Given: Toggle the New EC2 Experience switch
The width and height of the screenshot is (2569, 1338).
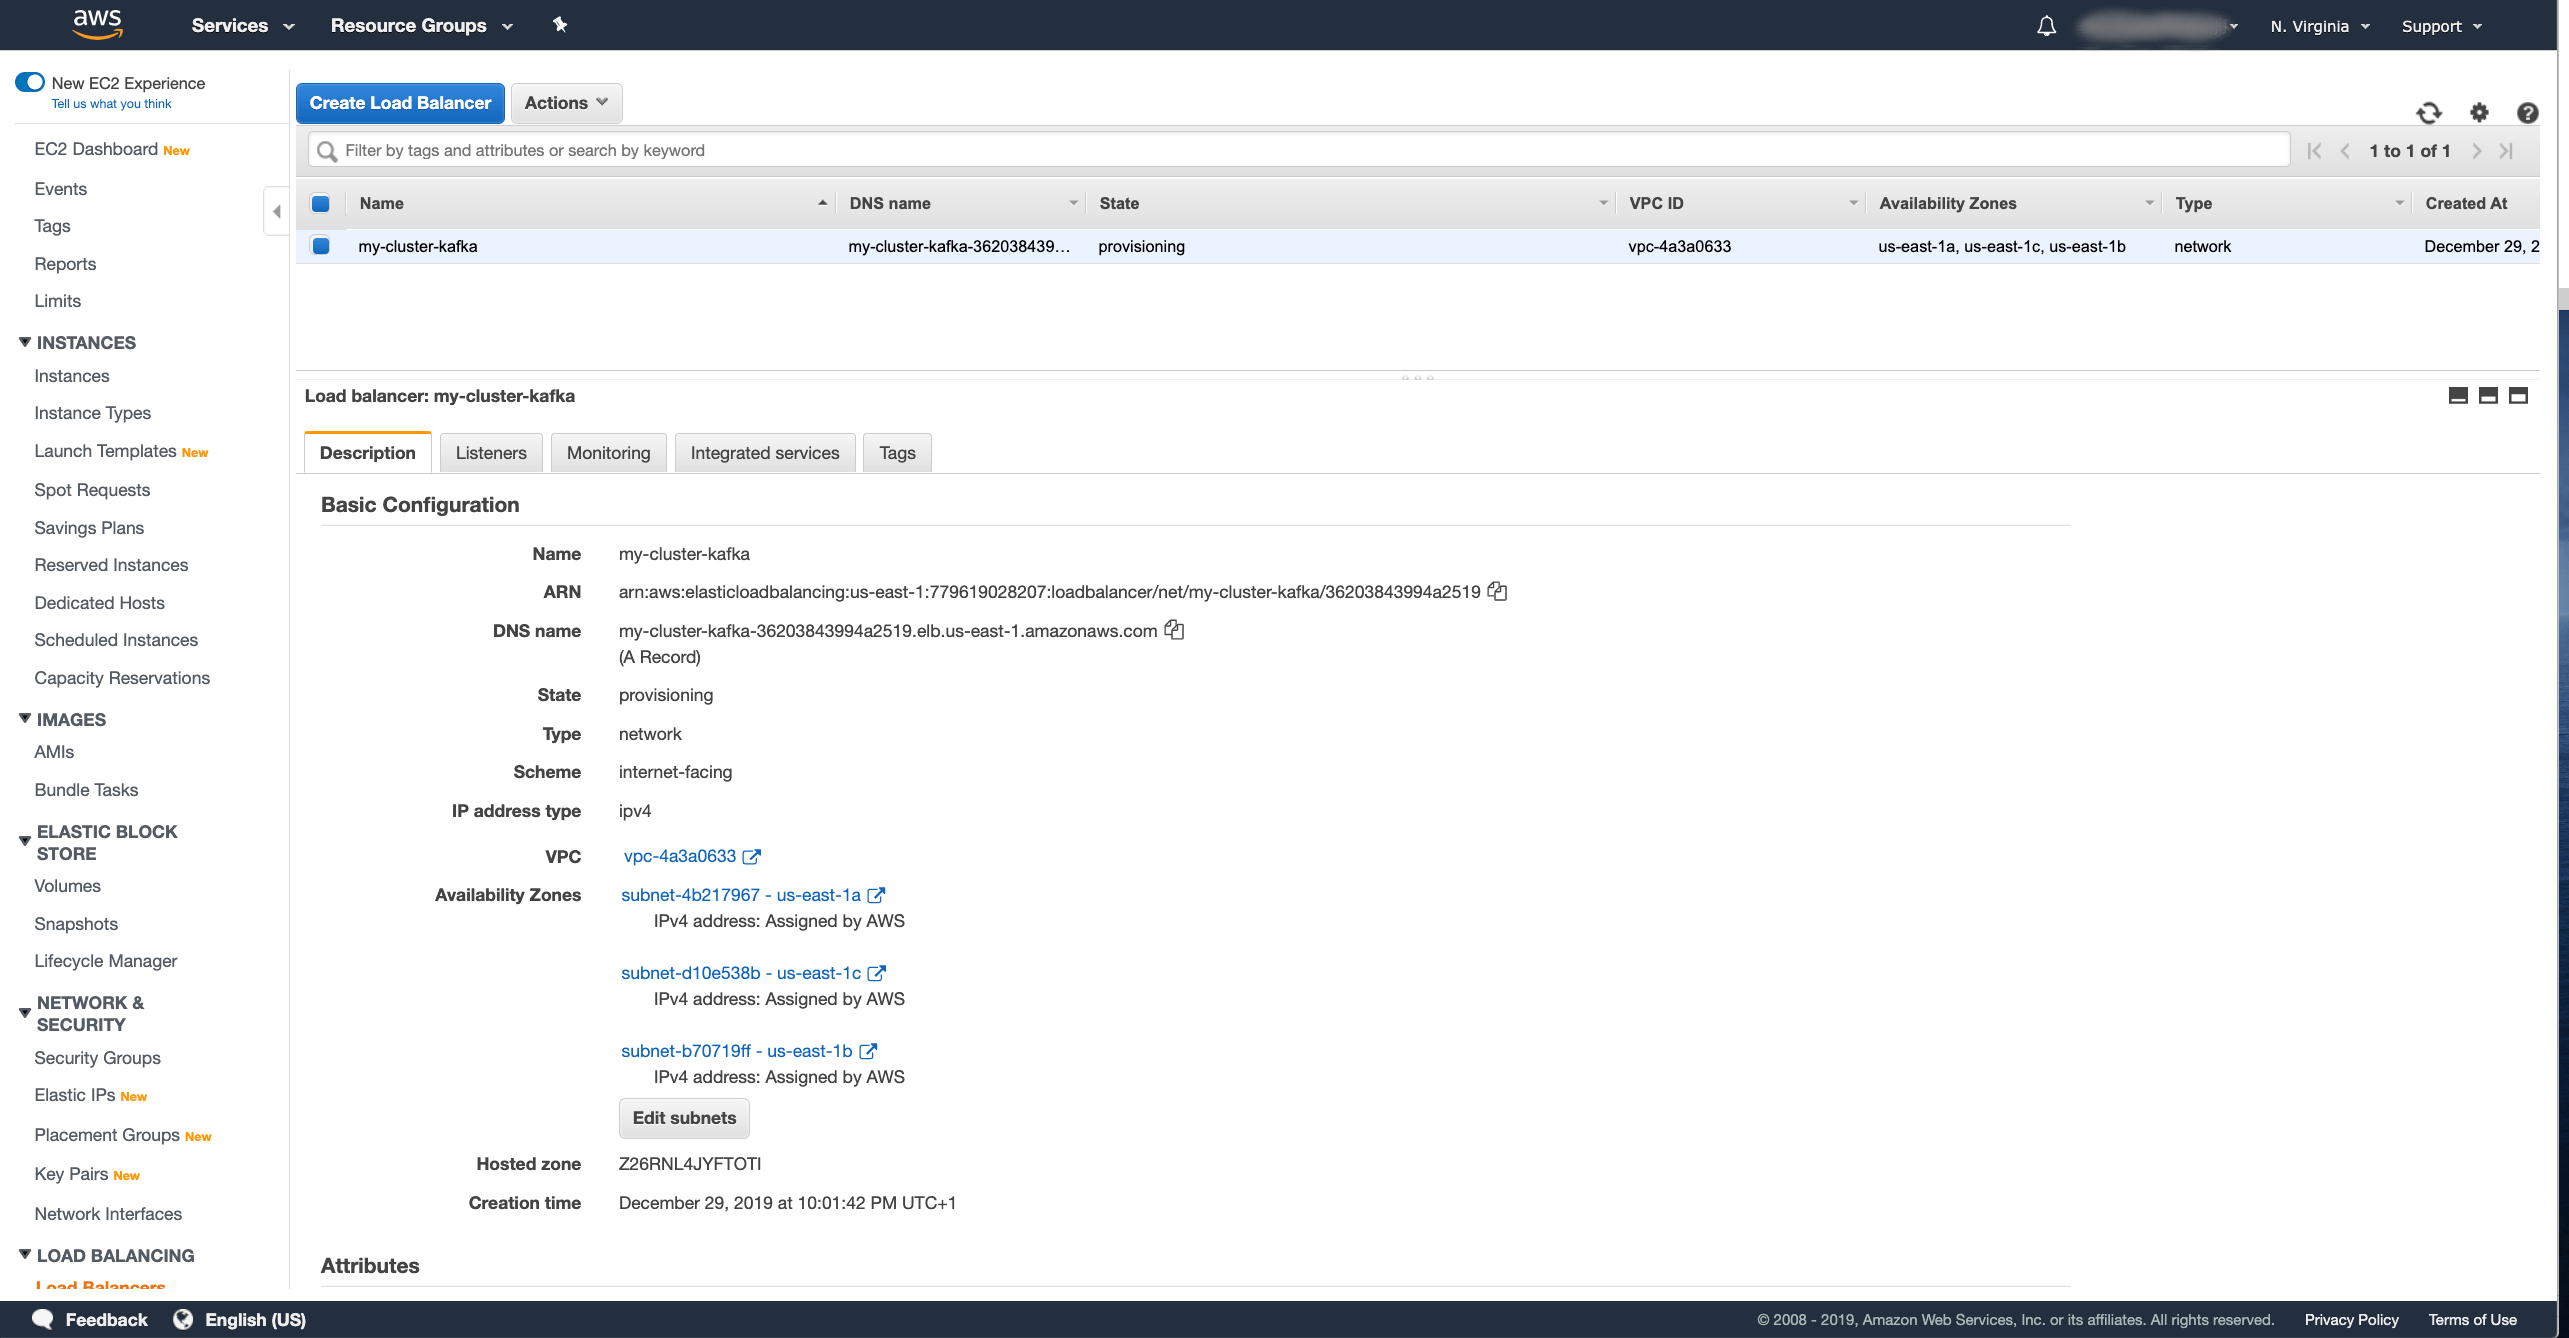Looking at the screenshot, I should (30, 82).
